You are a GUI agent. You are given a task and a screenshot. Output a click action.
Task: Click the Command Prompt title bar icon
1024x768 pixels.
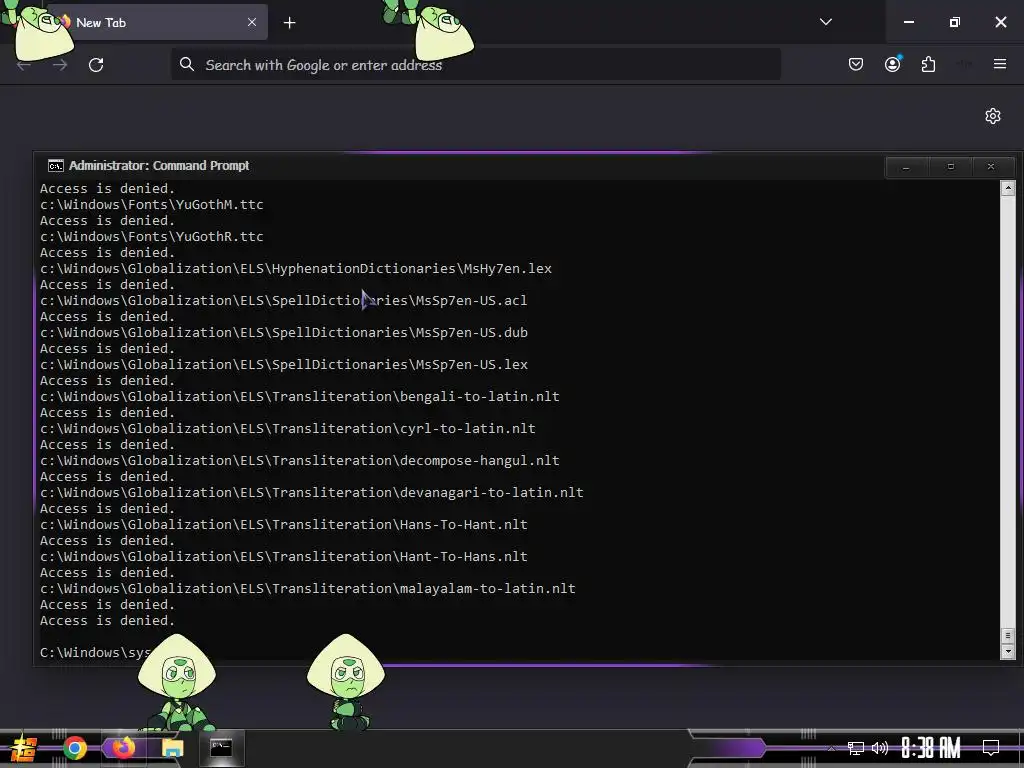pos(56,166)
